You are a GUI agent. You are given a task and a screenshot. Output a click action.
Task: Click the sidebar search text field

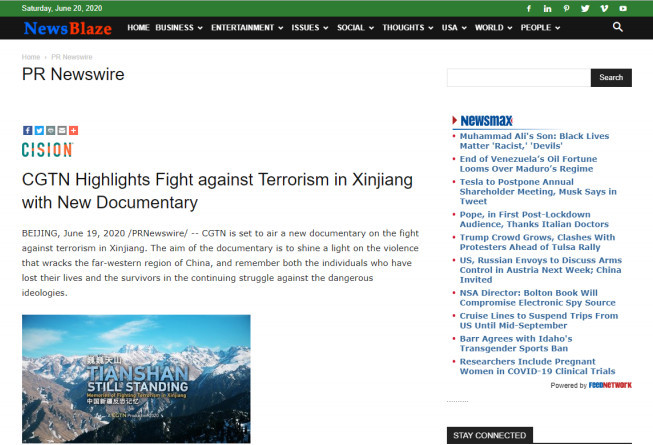coord(518,77)
